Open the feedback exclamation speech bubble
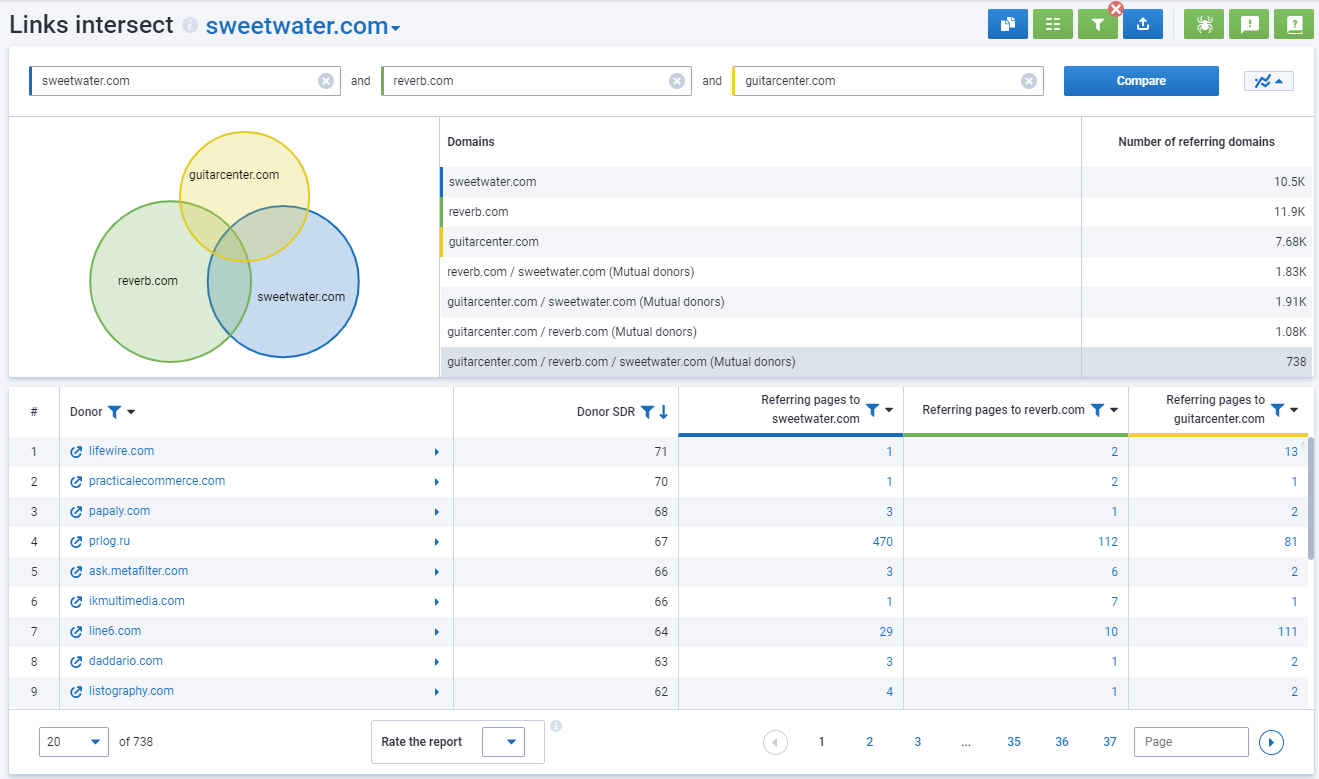Image resolution: width=1319 pixels, height=779 pixels. [1249, 24]
